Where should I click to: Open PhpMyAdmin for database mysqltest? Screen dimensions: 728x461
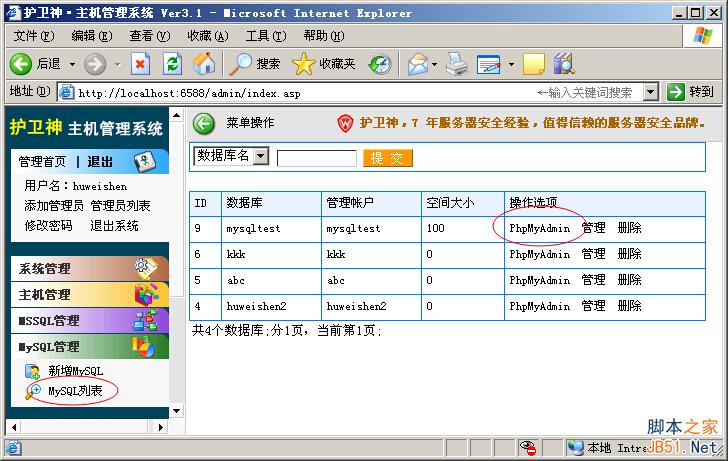coord(539,228)
